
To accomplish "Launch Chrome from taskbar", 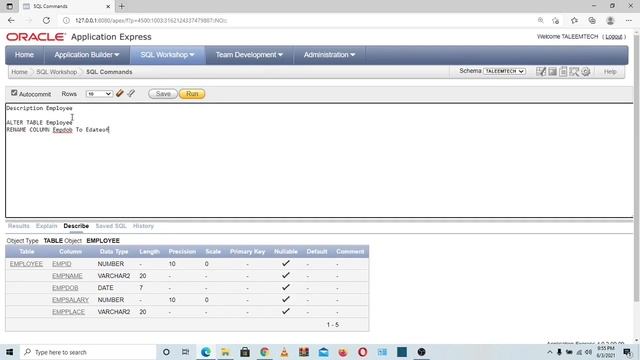I will 264,352.
